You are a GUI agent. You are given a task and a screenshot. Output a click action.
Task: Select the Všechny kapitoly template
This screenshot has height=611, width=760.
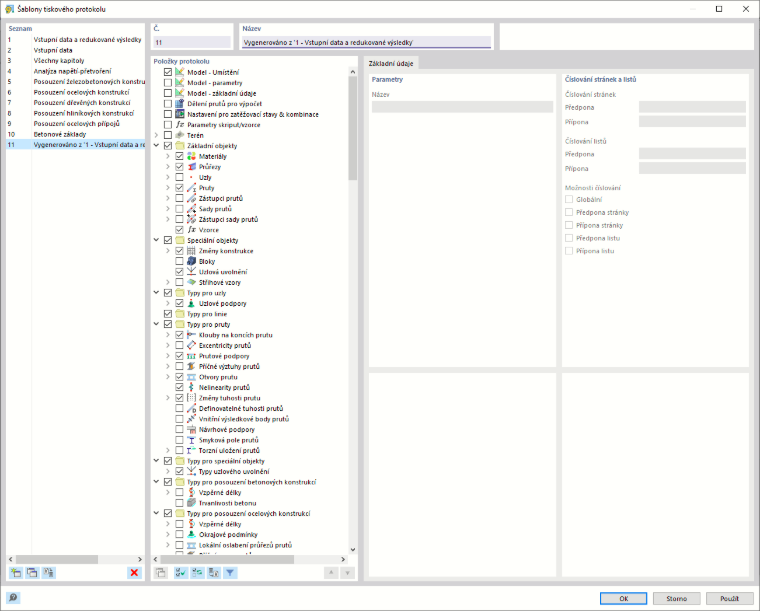75,61
